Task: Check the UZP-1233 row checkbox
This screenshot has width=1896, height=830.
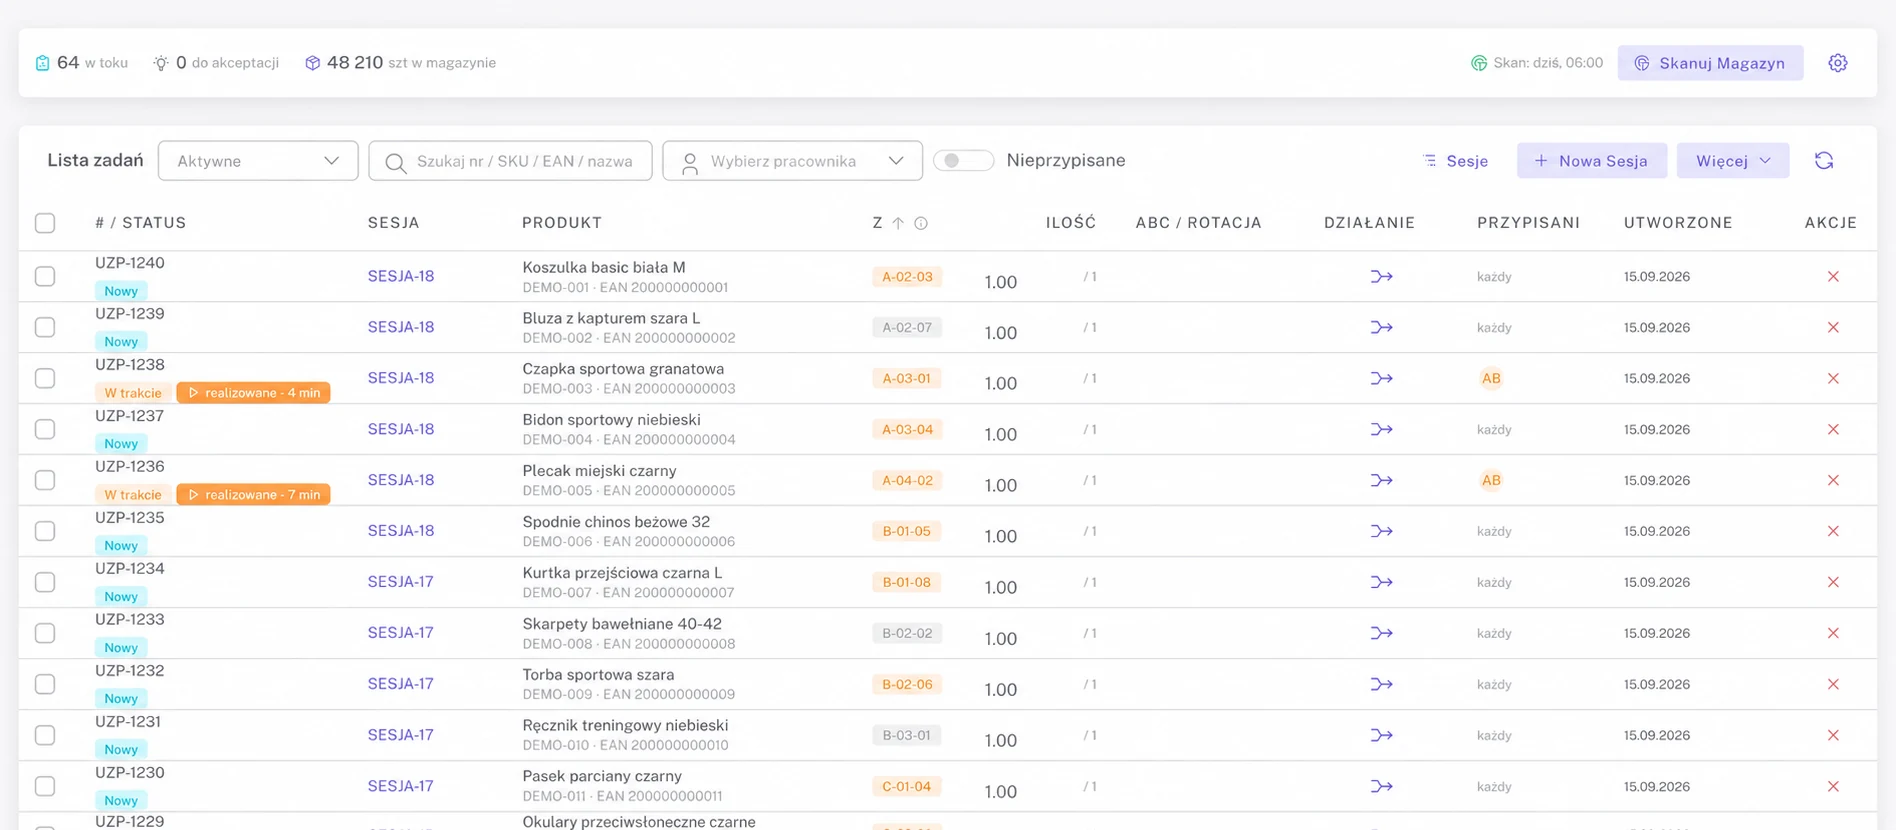Action: pyautogui.click(x=45, y=633)
